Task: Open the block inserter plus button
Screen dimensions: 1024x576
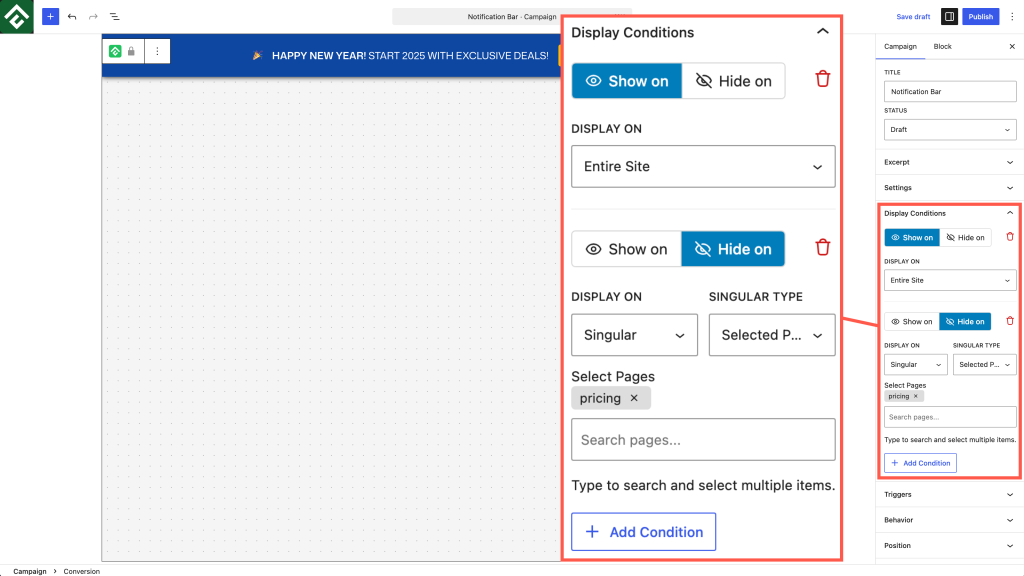Action: point(50,16)
